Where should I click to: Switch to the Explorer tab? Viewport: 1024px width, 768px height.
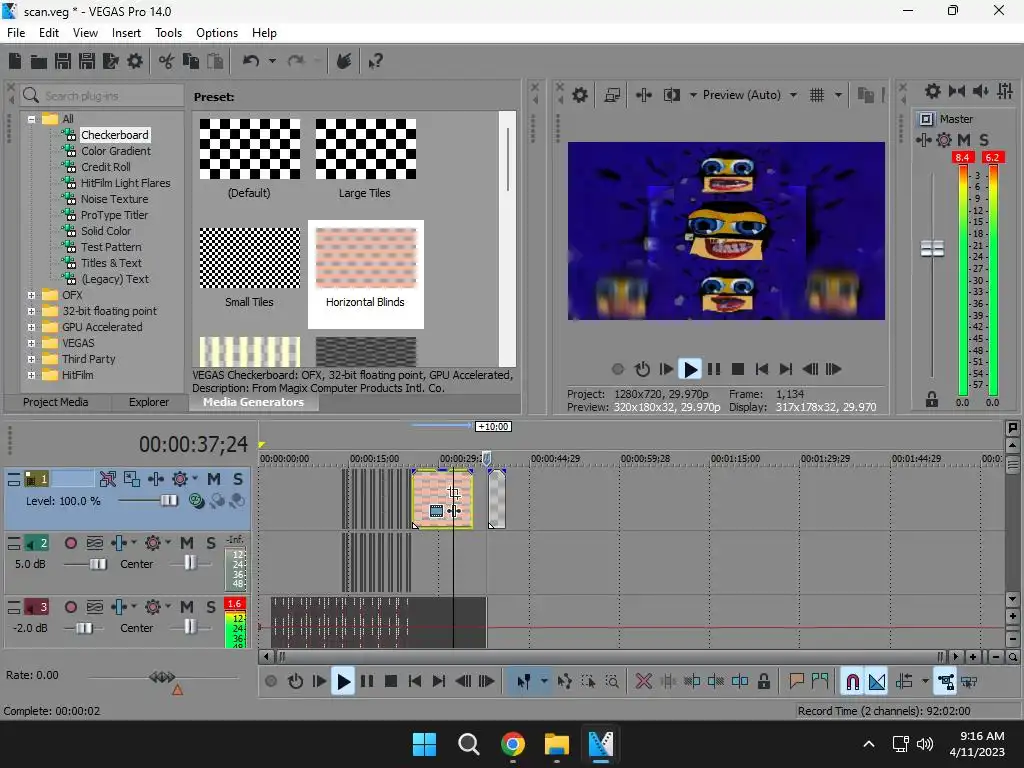(148, 402)
